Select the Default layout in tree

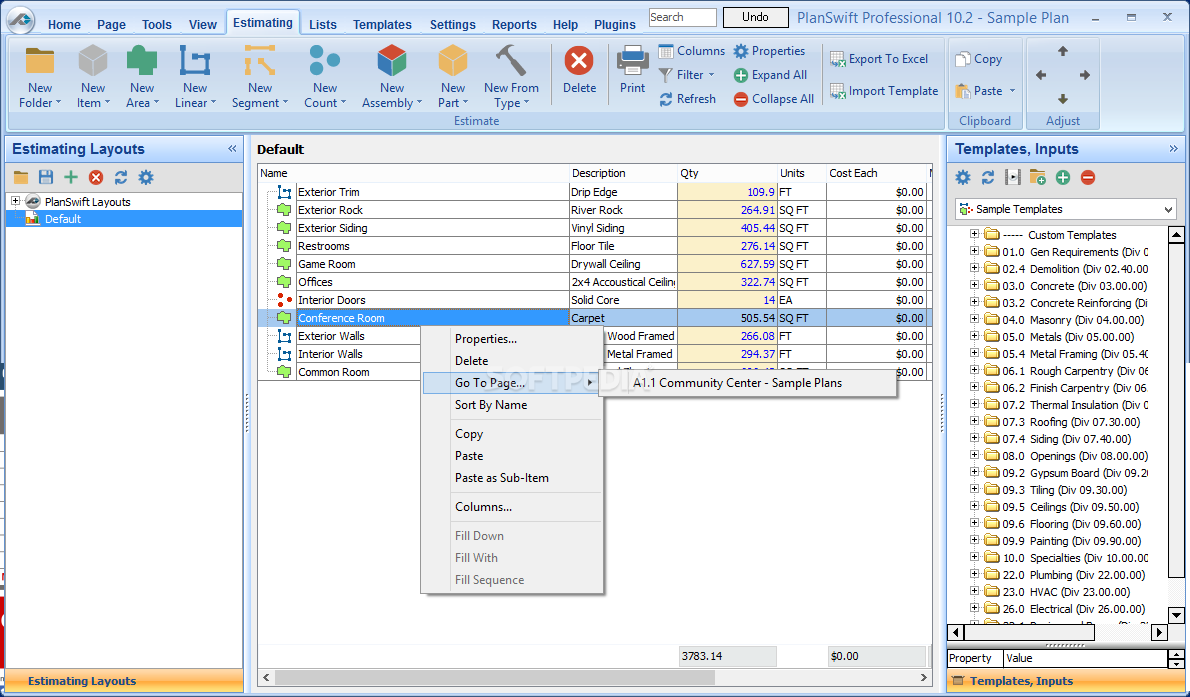point(62,219)
